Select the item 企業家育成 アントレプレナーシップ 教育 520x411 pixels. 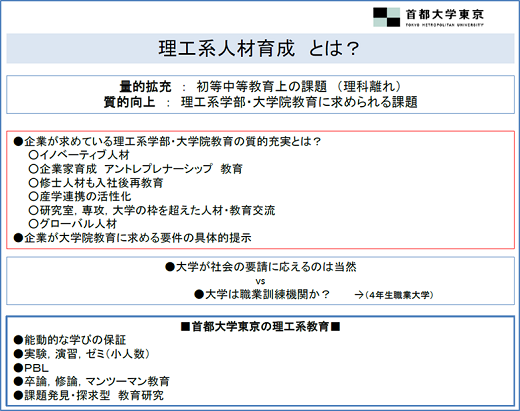(136, 169)
